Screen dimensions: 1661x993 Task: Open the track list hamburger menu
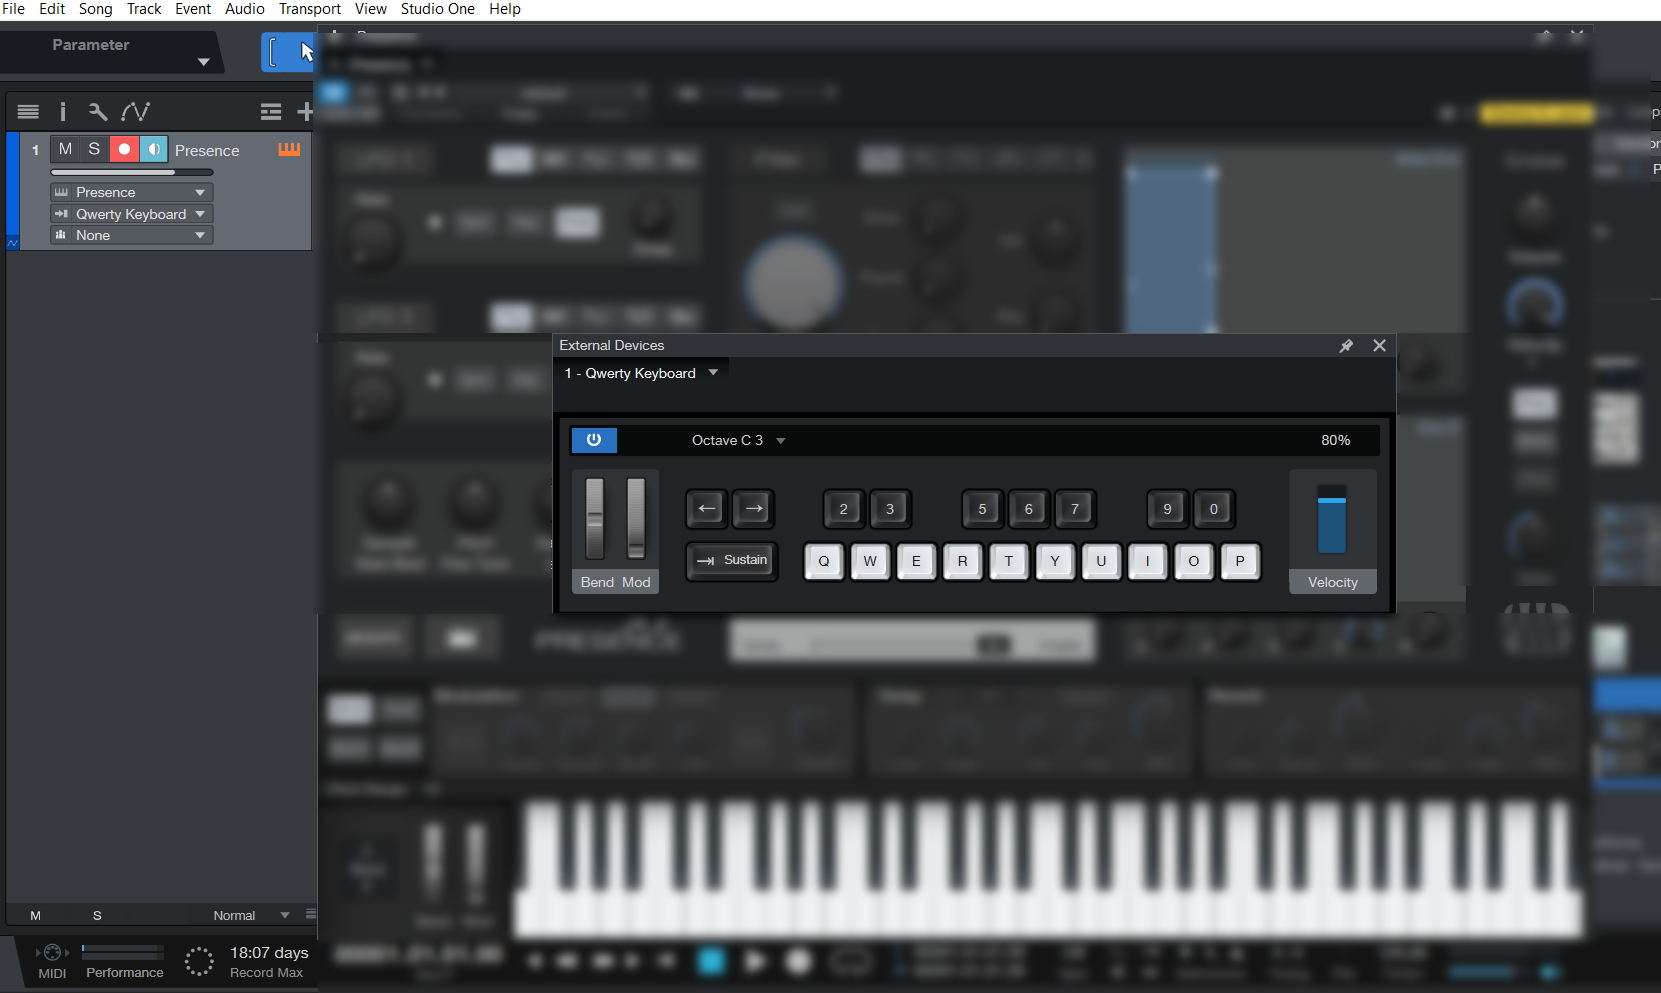coord(27,111)
